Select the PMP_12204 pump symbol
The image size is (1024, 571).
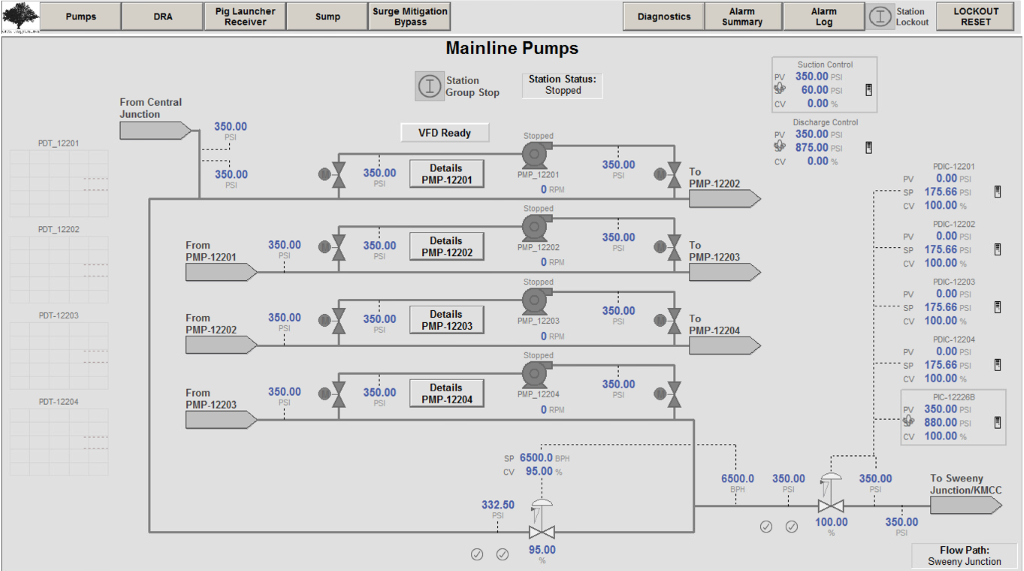click(x=538, y=375)
